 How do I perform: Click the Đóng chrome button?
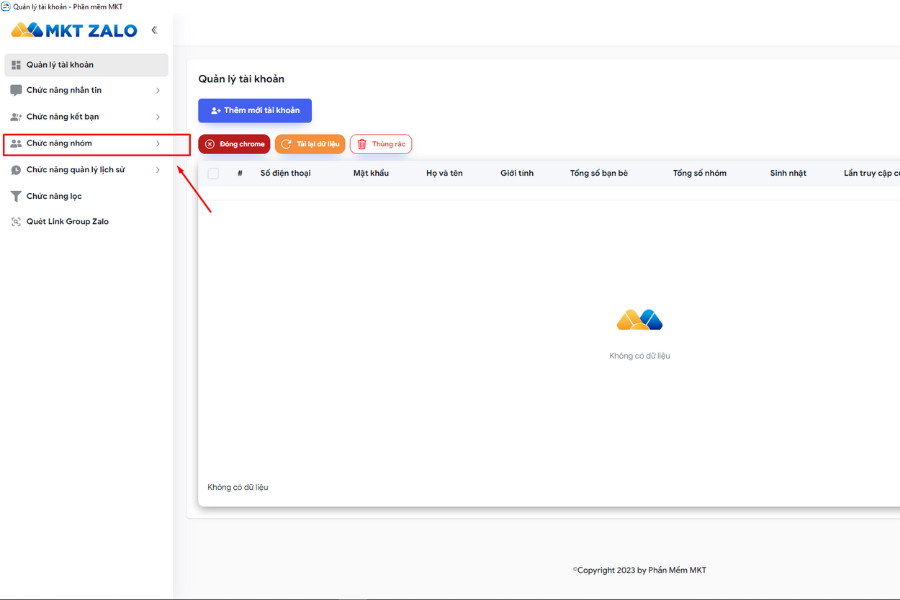[x=234, y=144]
